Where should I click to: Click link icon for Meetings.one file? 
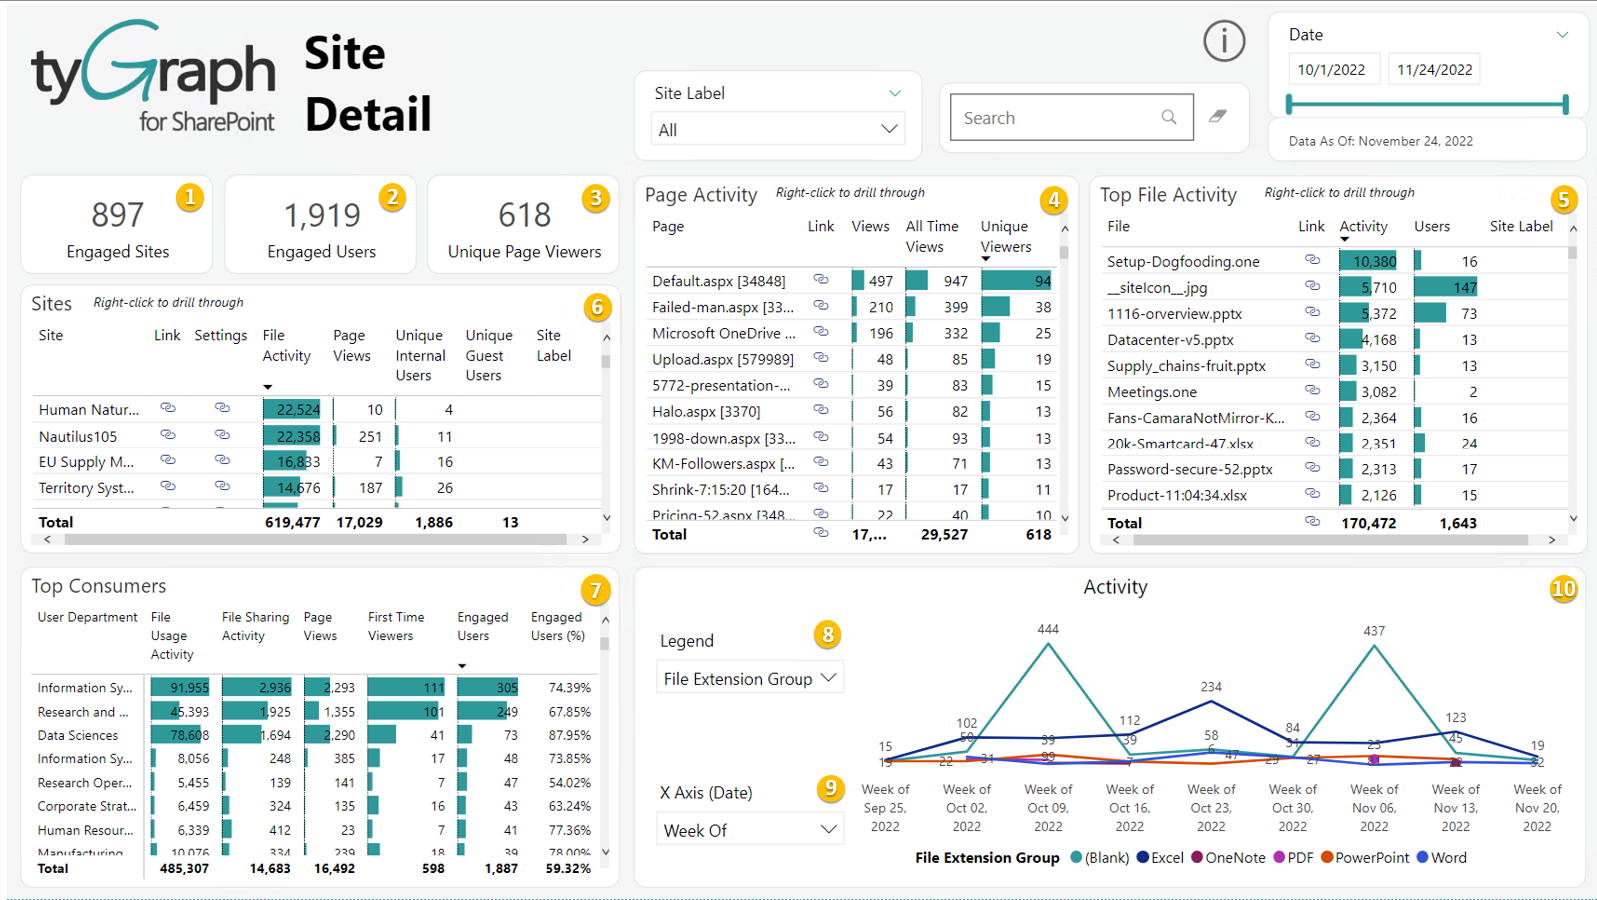coord(1312,391)
